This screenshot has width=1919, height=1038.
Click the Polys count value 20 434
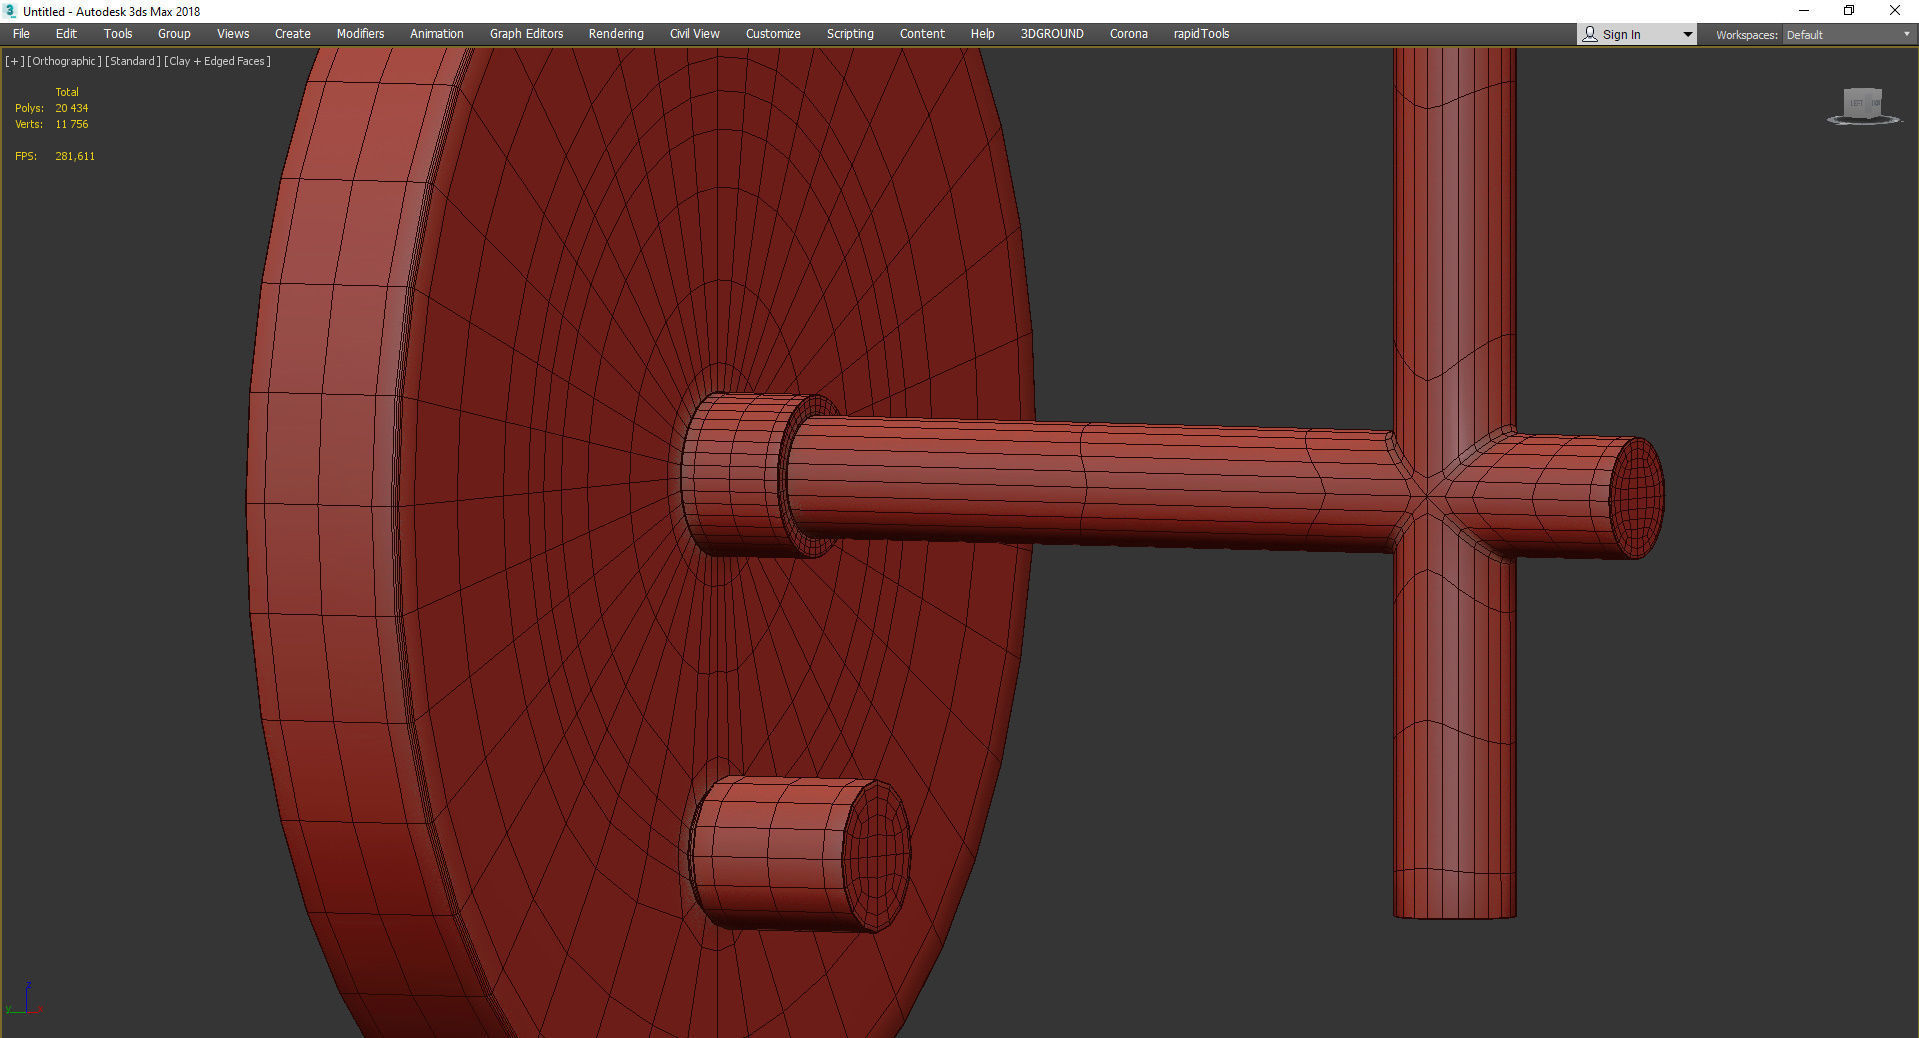tap(72, 108)
